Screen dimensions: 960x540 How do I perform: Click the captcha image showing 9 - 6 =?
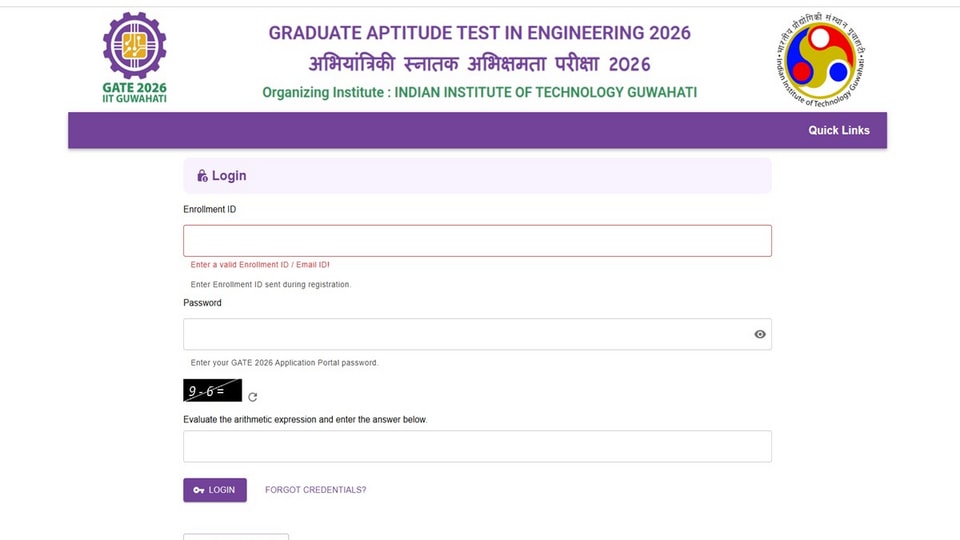[212, 391]
